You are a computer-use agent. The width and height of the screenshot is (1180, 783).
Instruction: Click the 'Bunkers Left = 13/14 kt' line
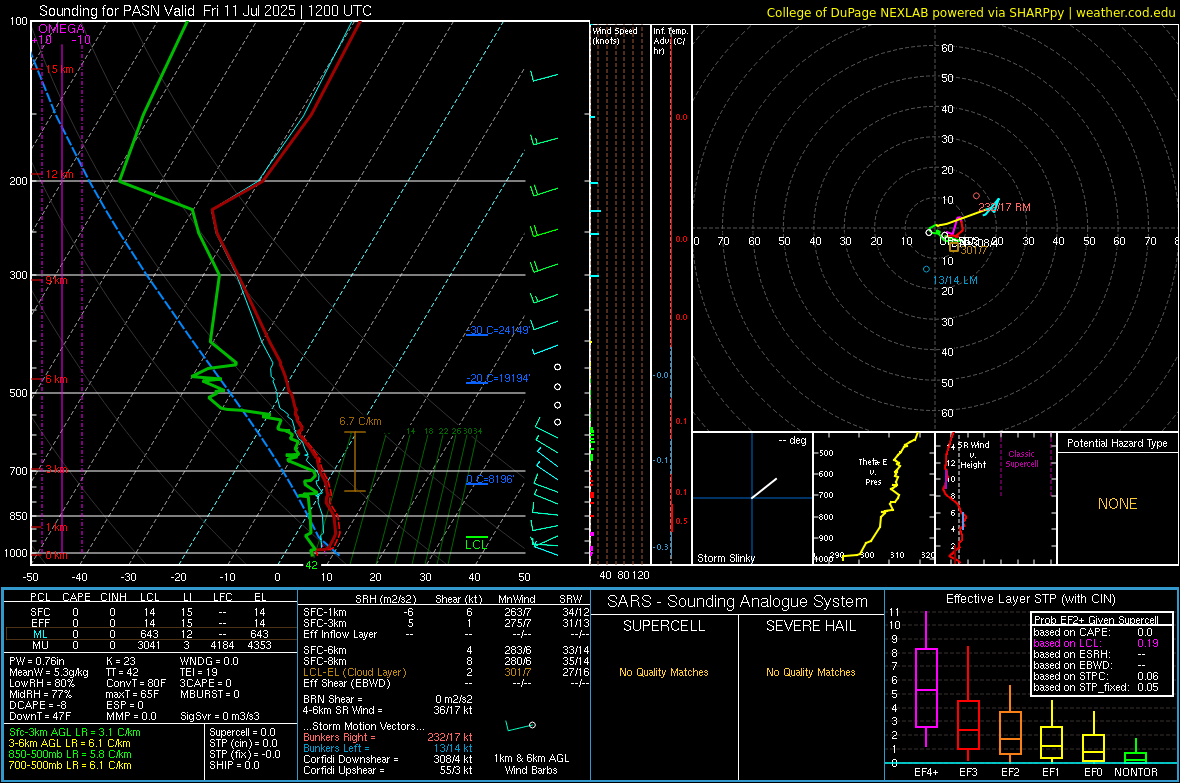pos(388,748)
